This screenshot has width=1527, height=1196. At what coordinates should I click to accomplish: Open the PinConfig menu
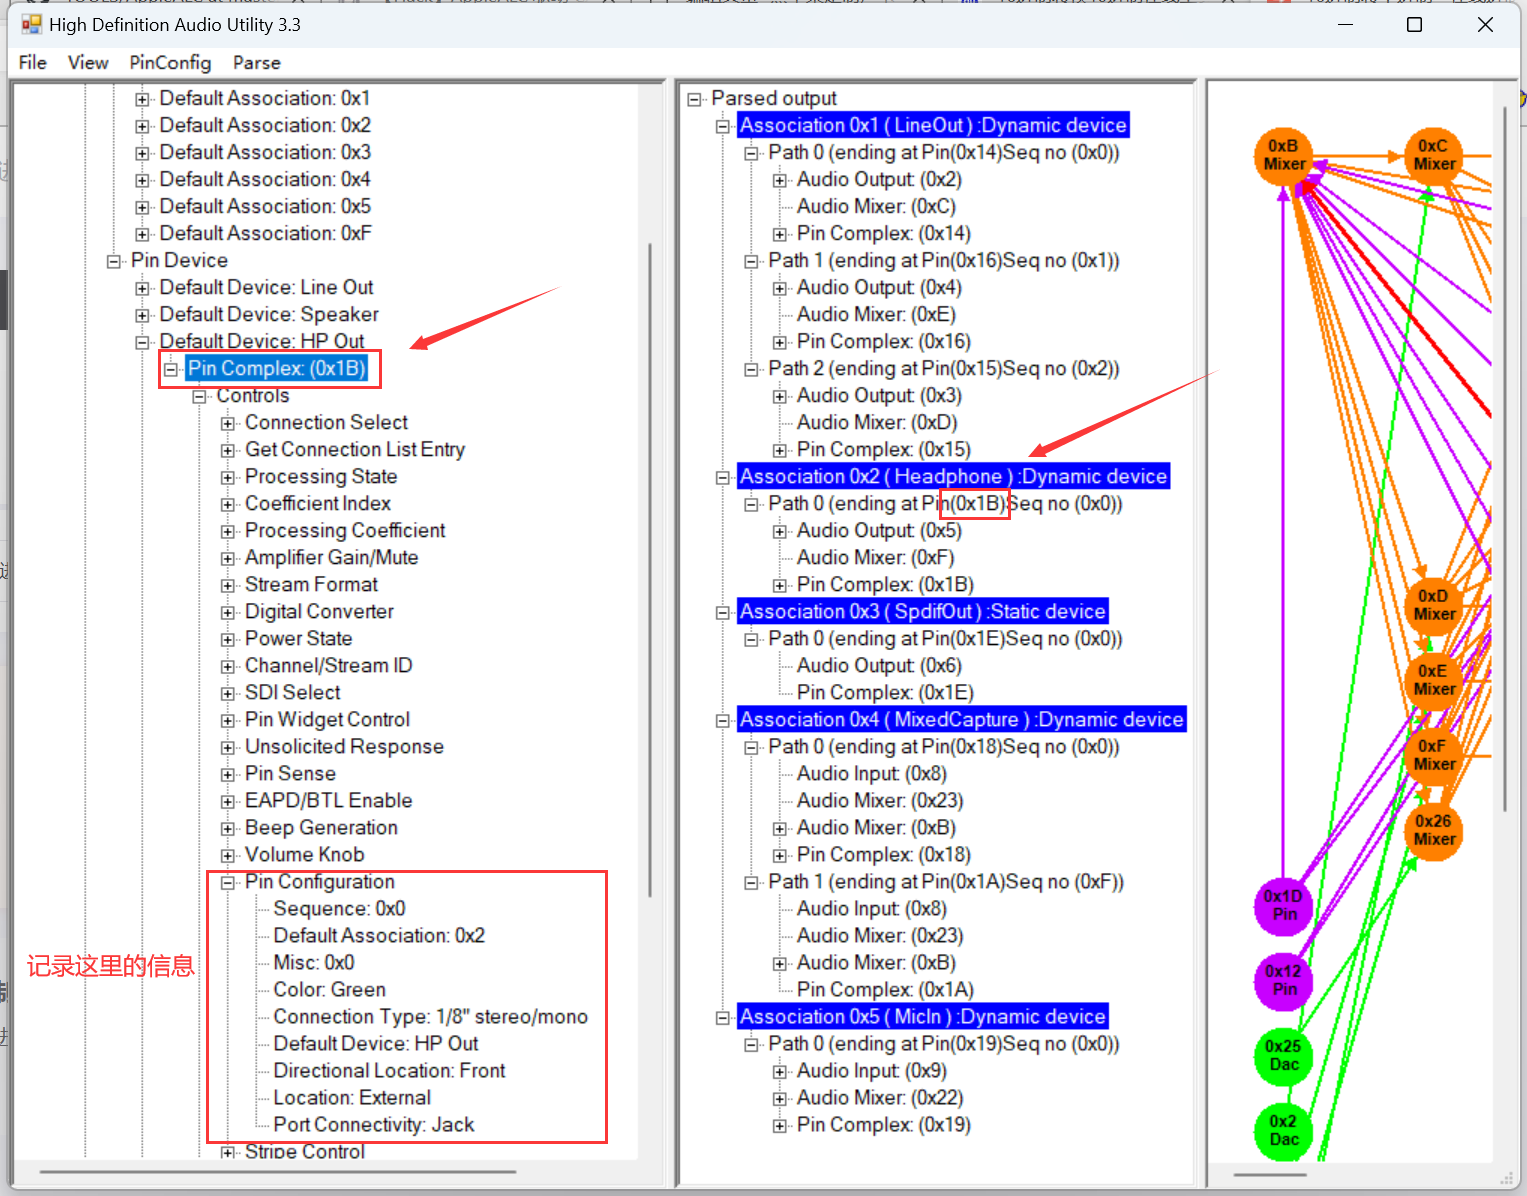[170, 63]
